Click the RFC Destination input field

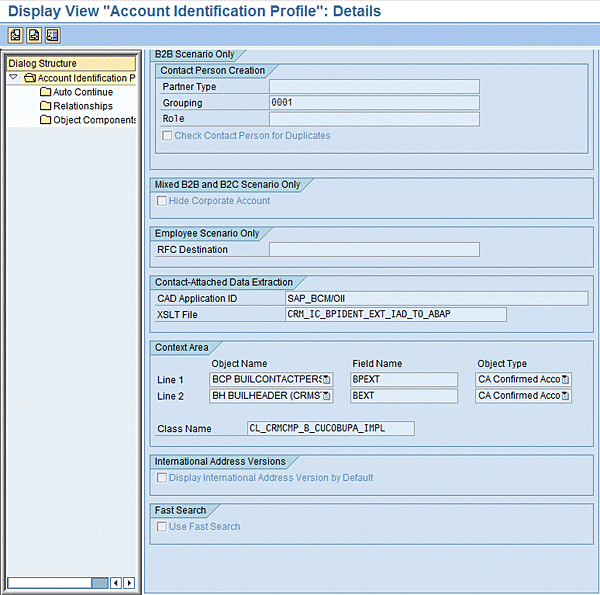point(373,250)
